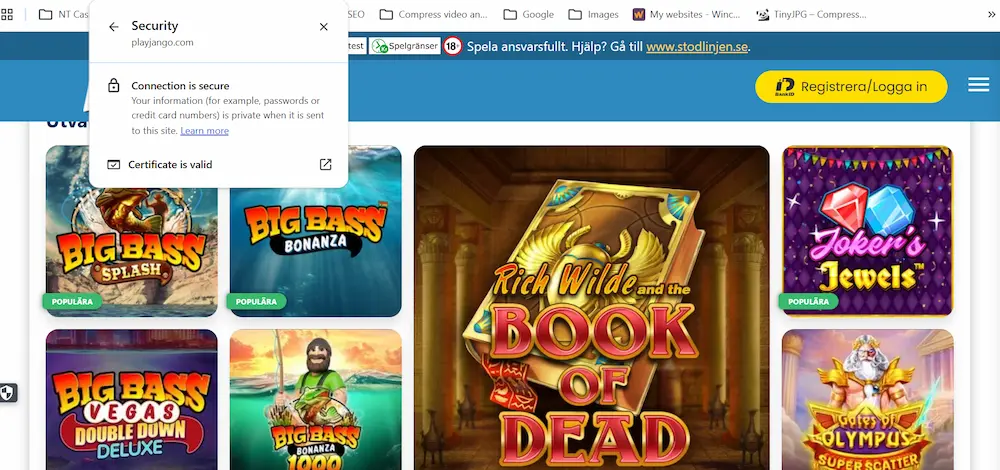Open the Learn more link
Image resolution: width=1000 pixels, height=470 pixels.
point(204,131)
